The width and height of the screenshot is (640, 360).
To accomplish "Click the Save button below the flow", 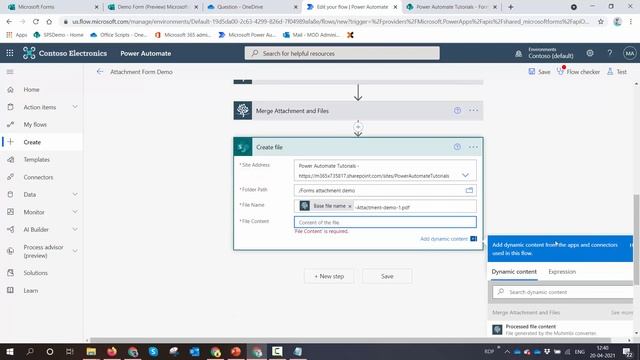I will pos(387,276).
